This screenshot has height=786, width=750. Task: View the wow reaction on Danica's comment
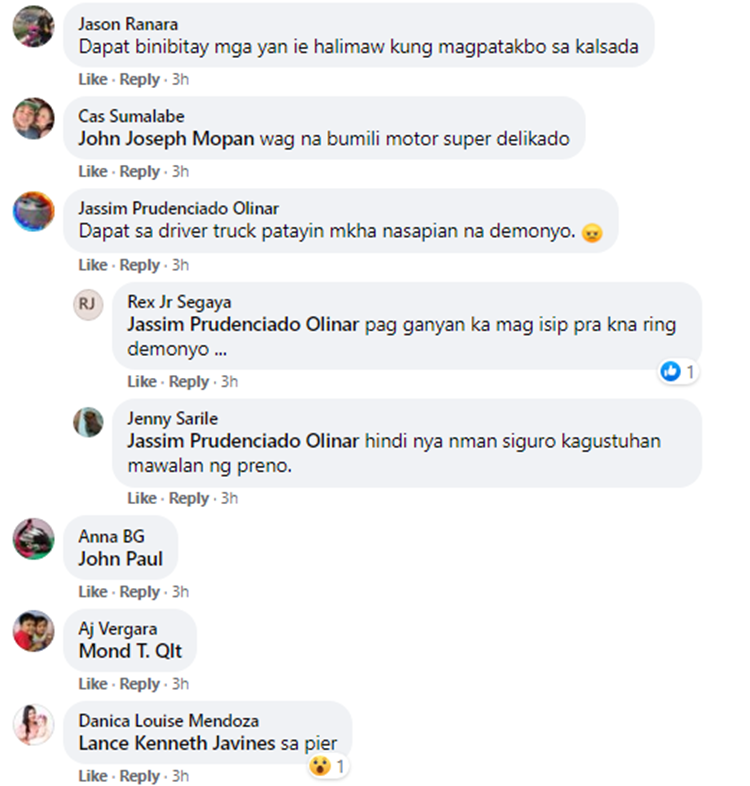pos(327,766)
